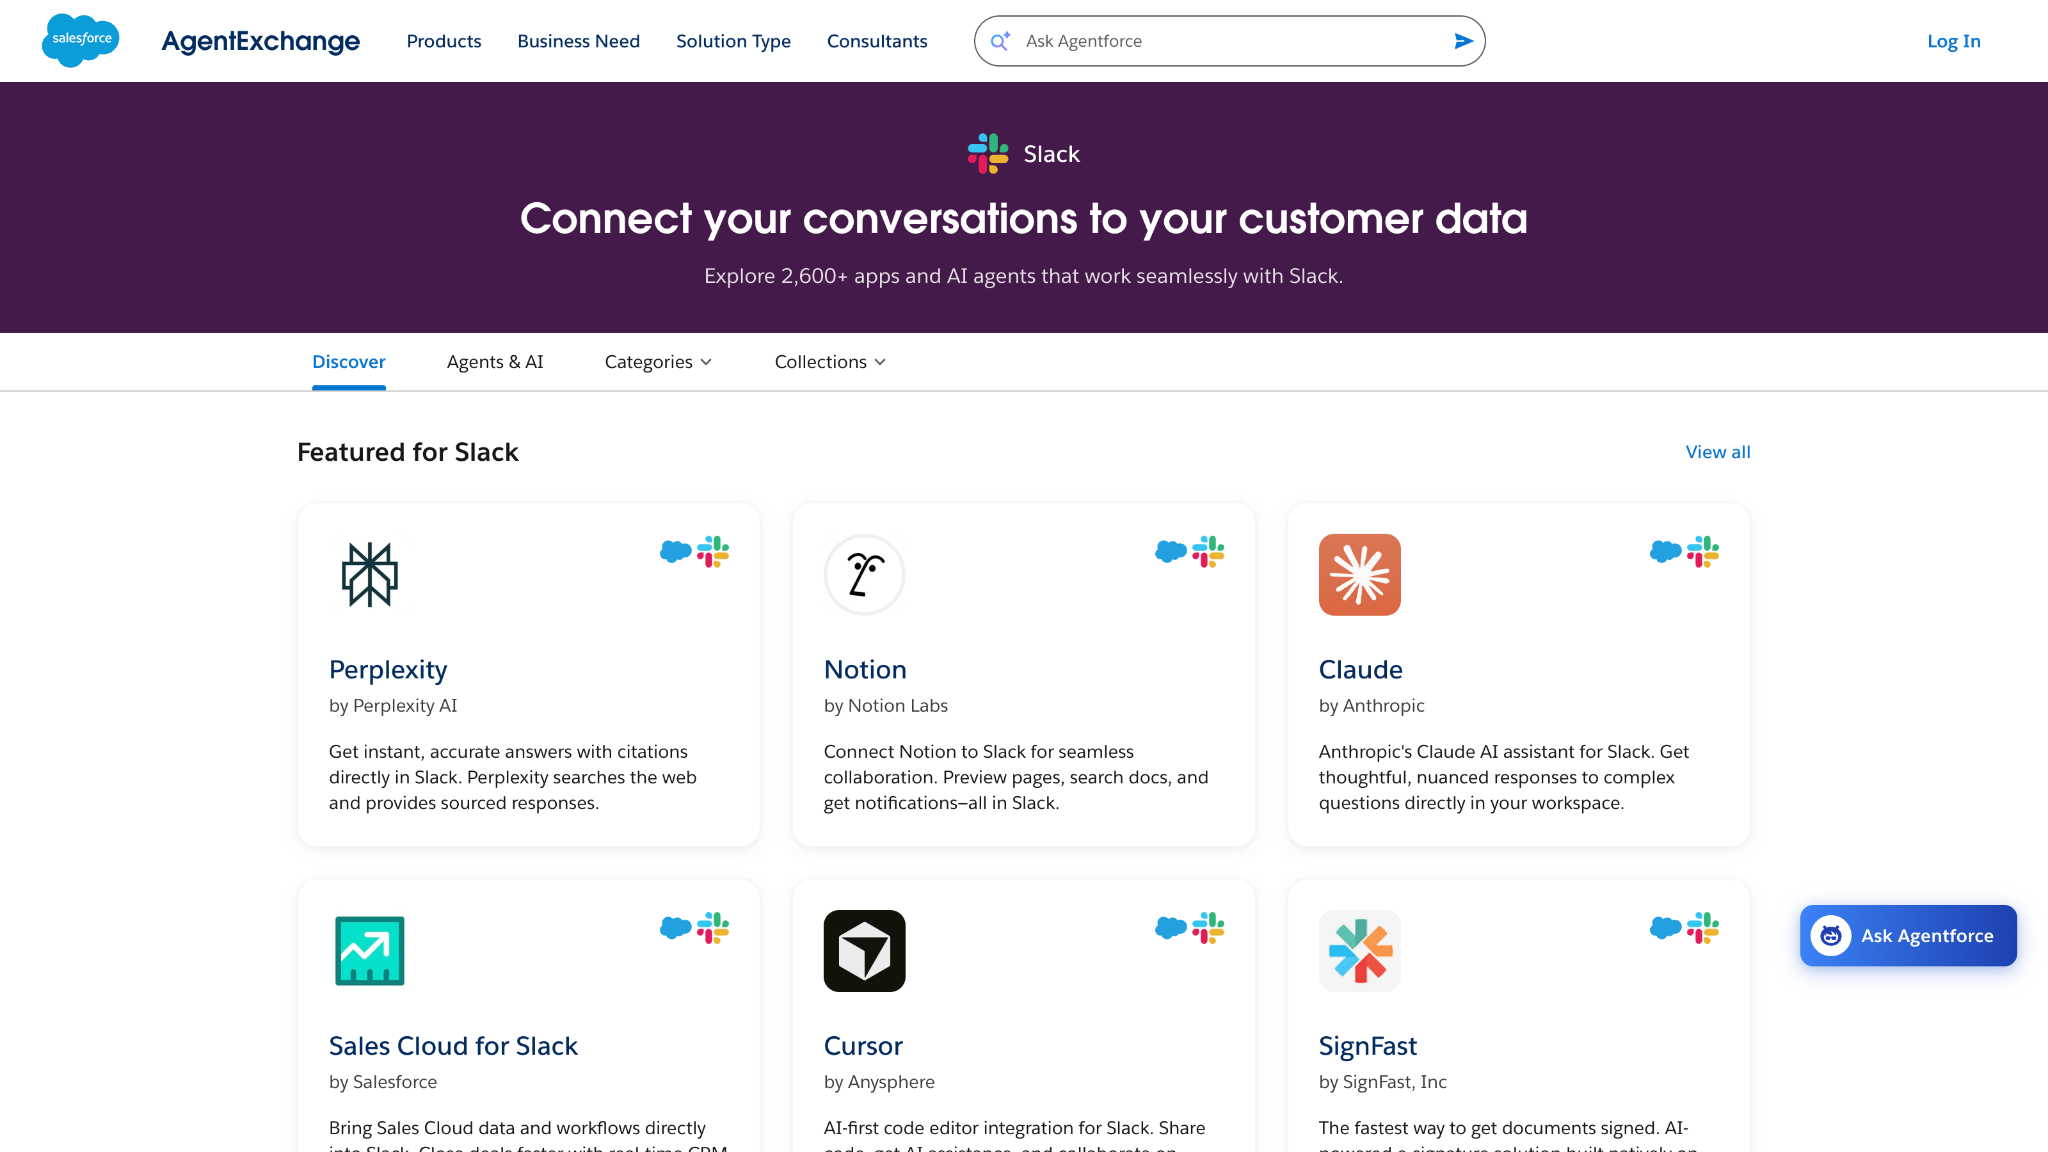This screenshot has height=1152, width=2048.
Task: Open the Claude app logo
Action: 1359,575
